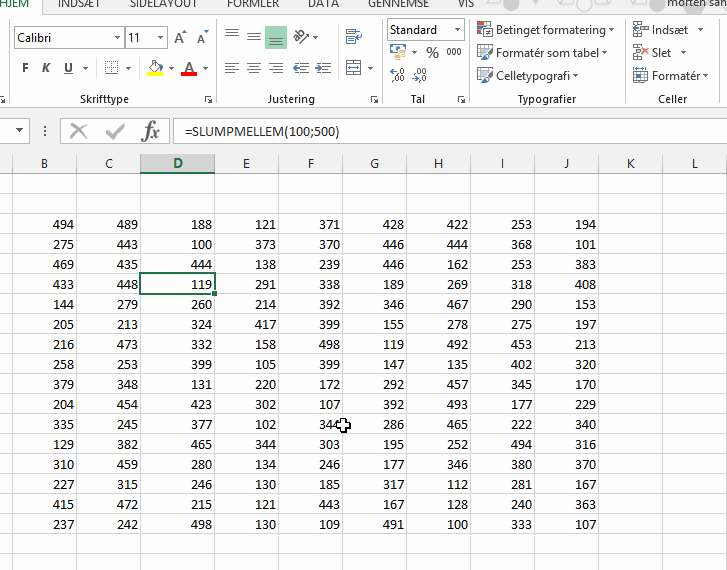The height and width of the screenshot is (570, 727).
Task: Increase decimal places
Action: (397, 74)
